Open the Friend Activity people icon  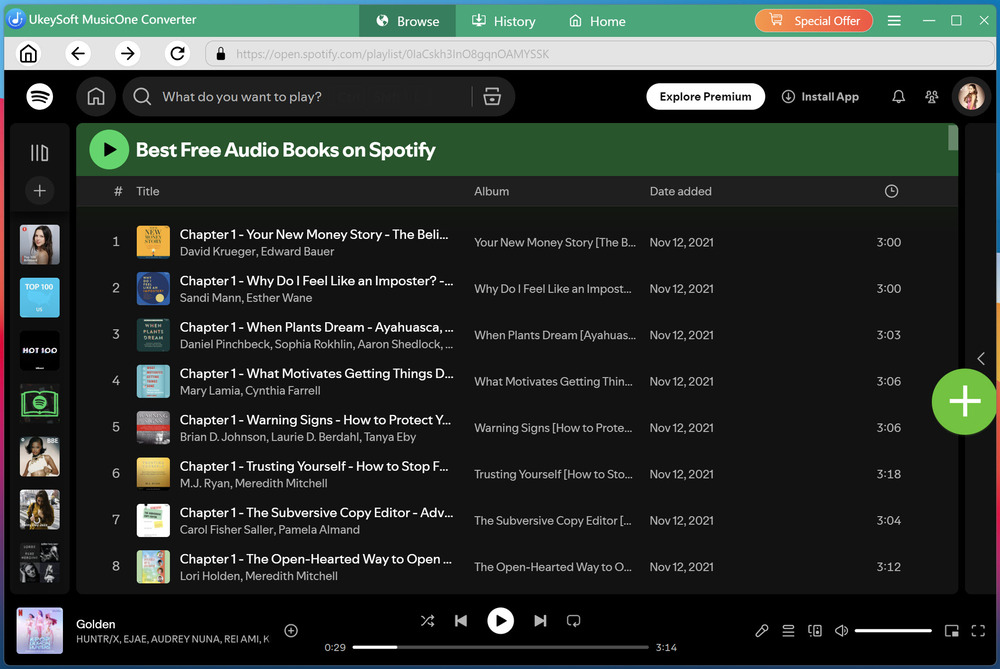(x=931, y=97)
